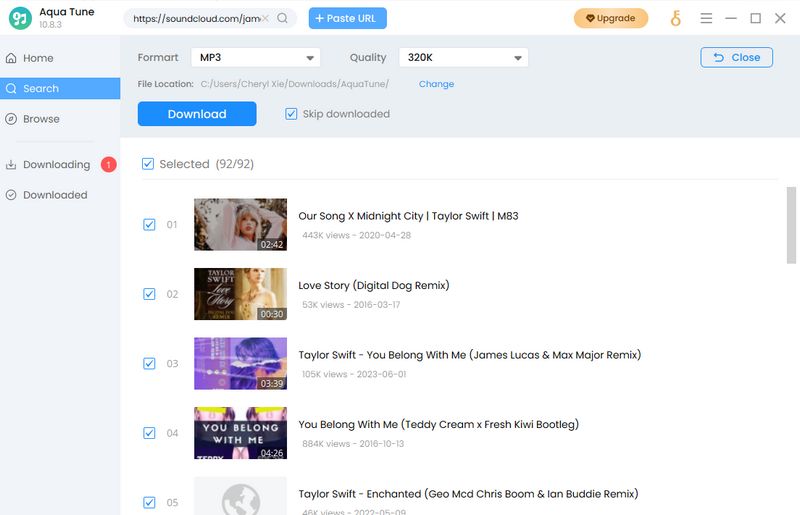Click "443K views - 2020-04-28" text
Screen dimensions: 800x515
(x=357, y=235)
